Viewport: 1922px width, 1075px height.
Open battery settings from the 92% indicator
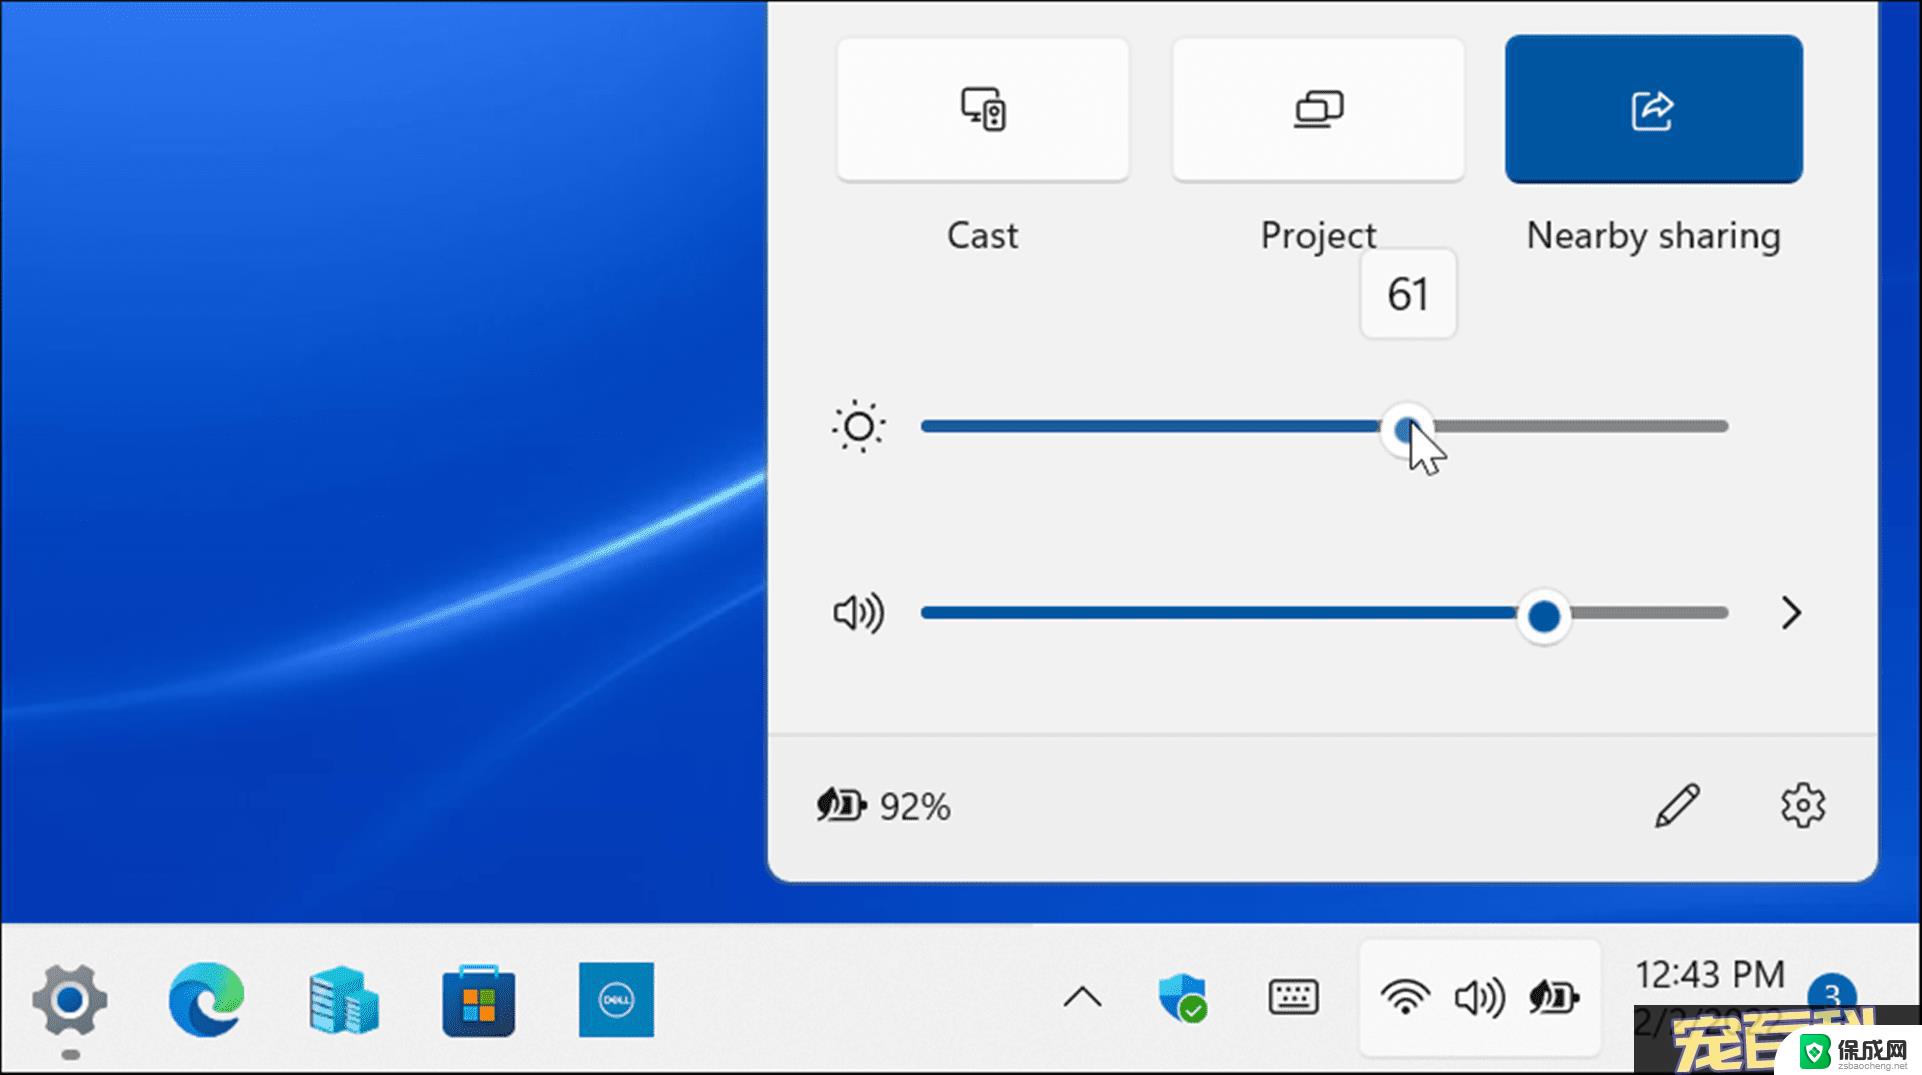884,806
